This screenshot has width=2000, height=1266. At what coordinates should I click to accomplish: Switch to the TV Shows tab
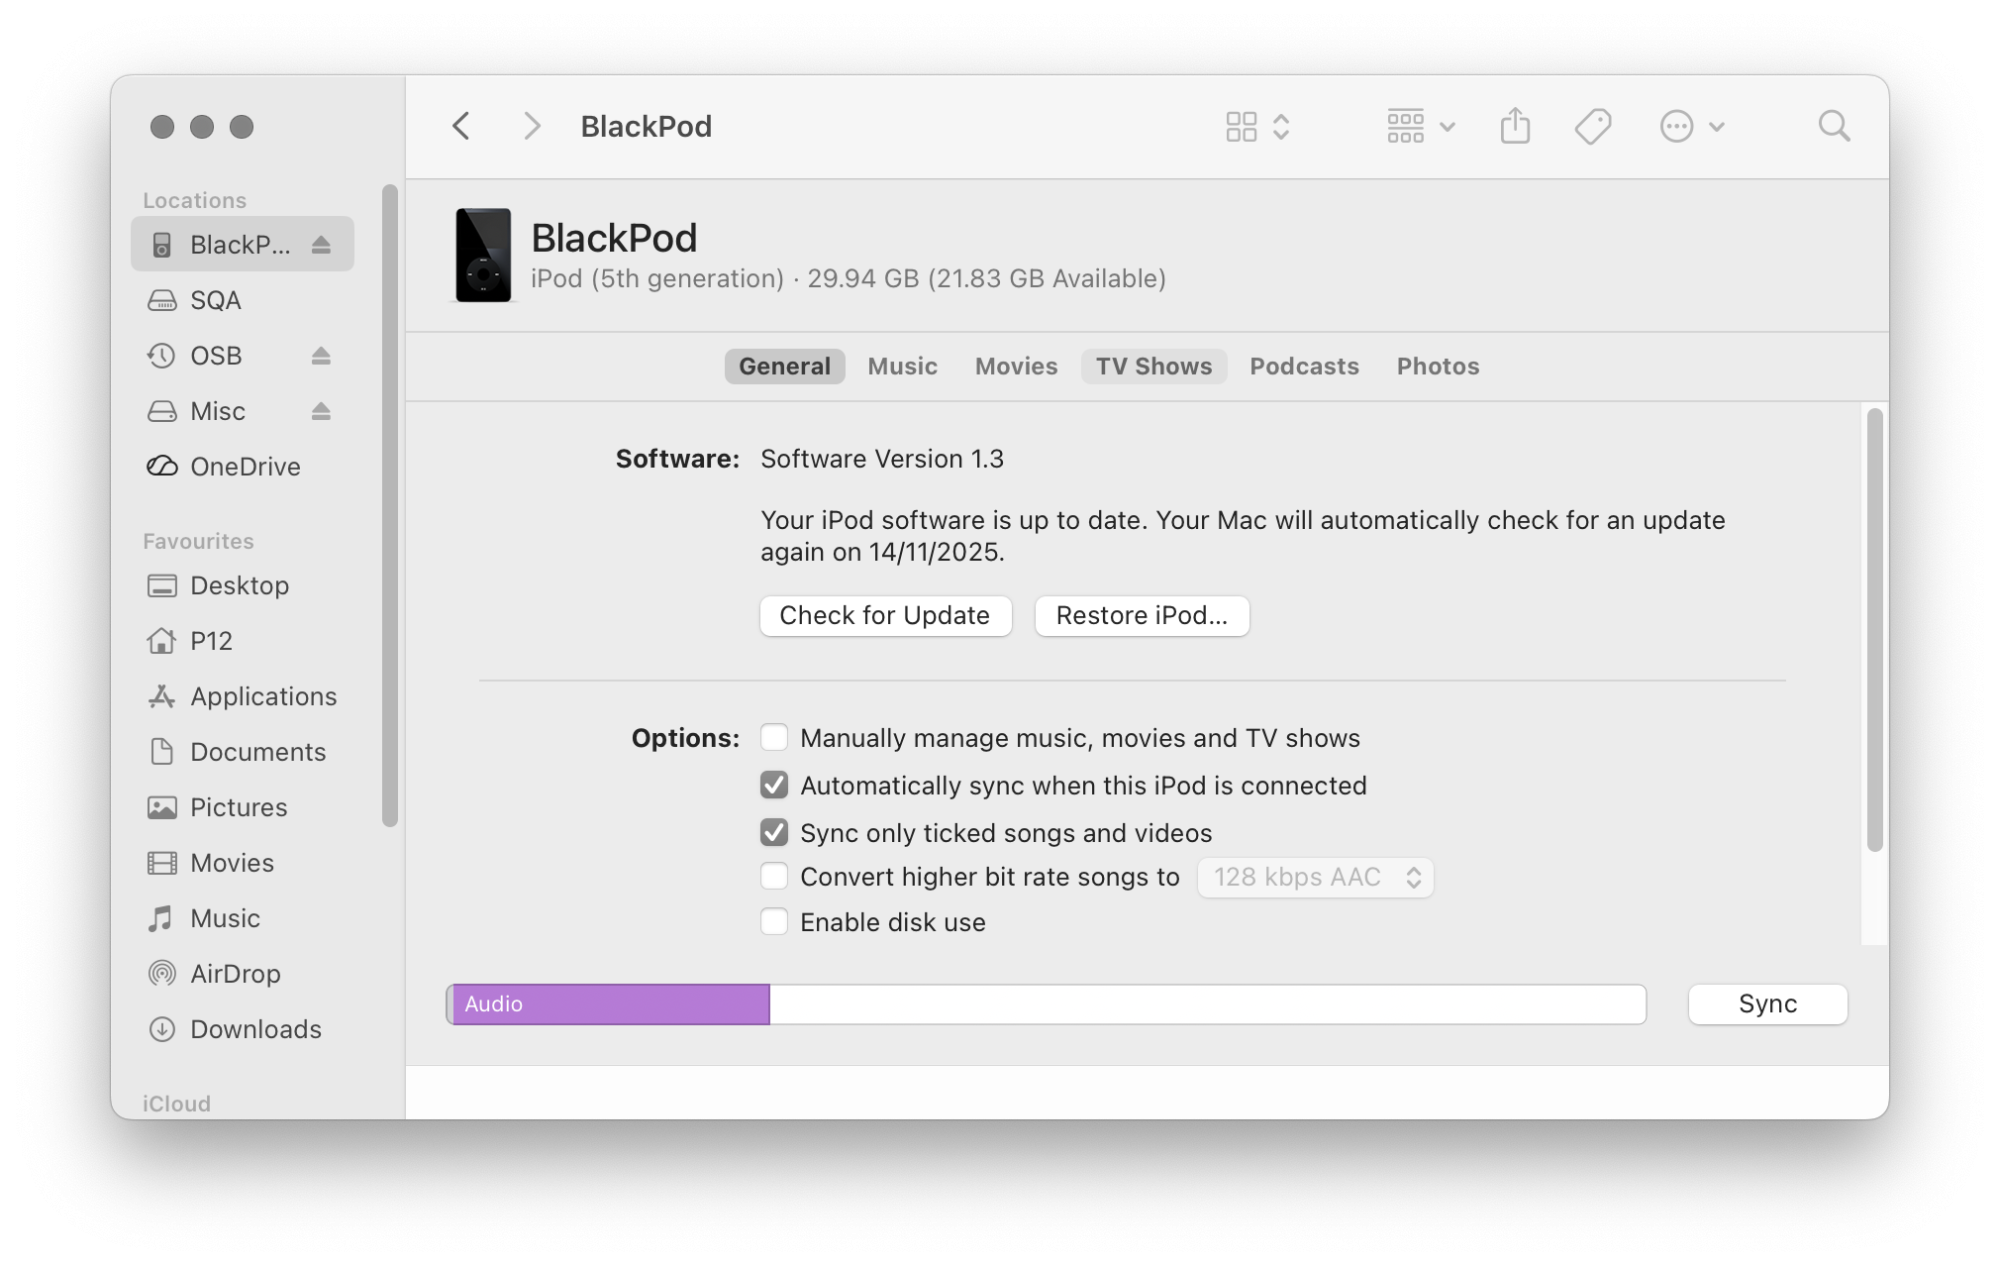pos(1153,366)
